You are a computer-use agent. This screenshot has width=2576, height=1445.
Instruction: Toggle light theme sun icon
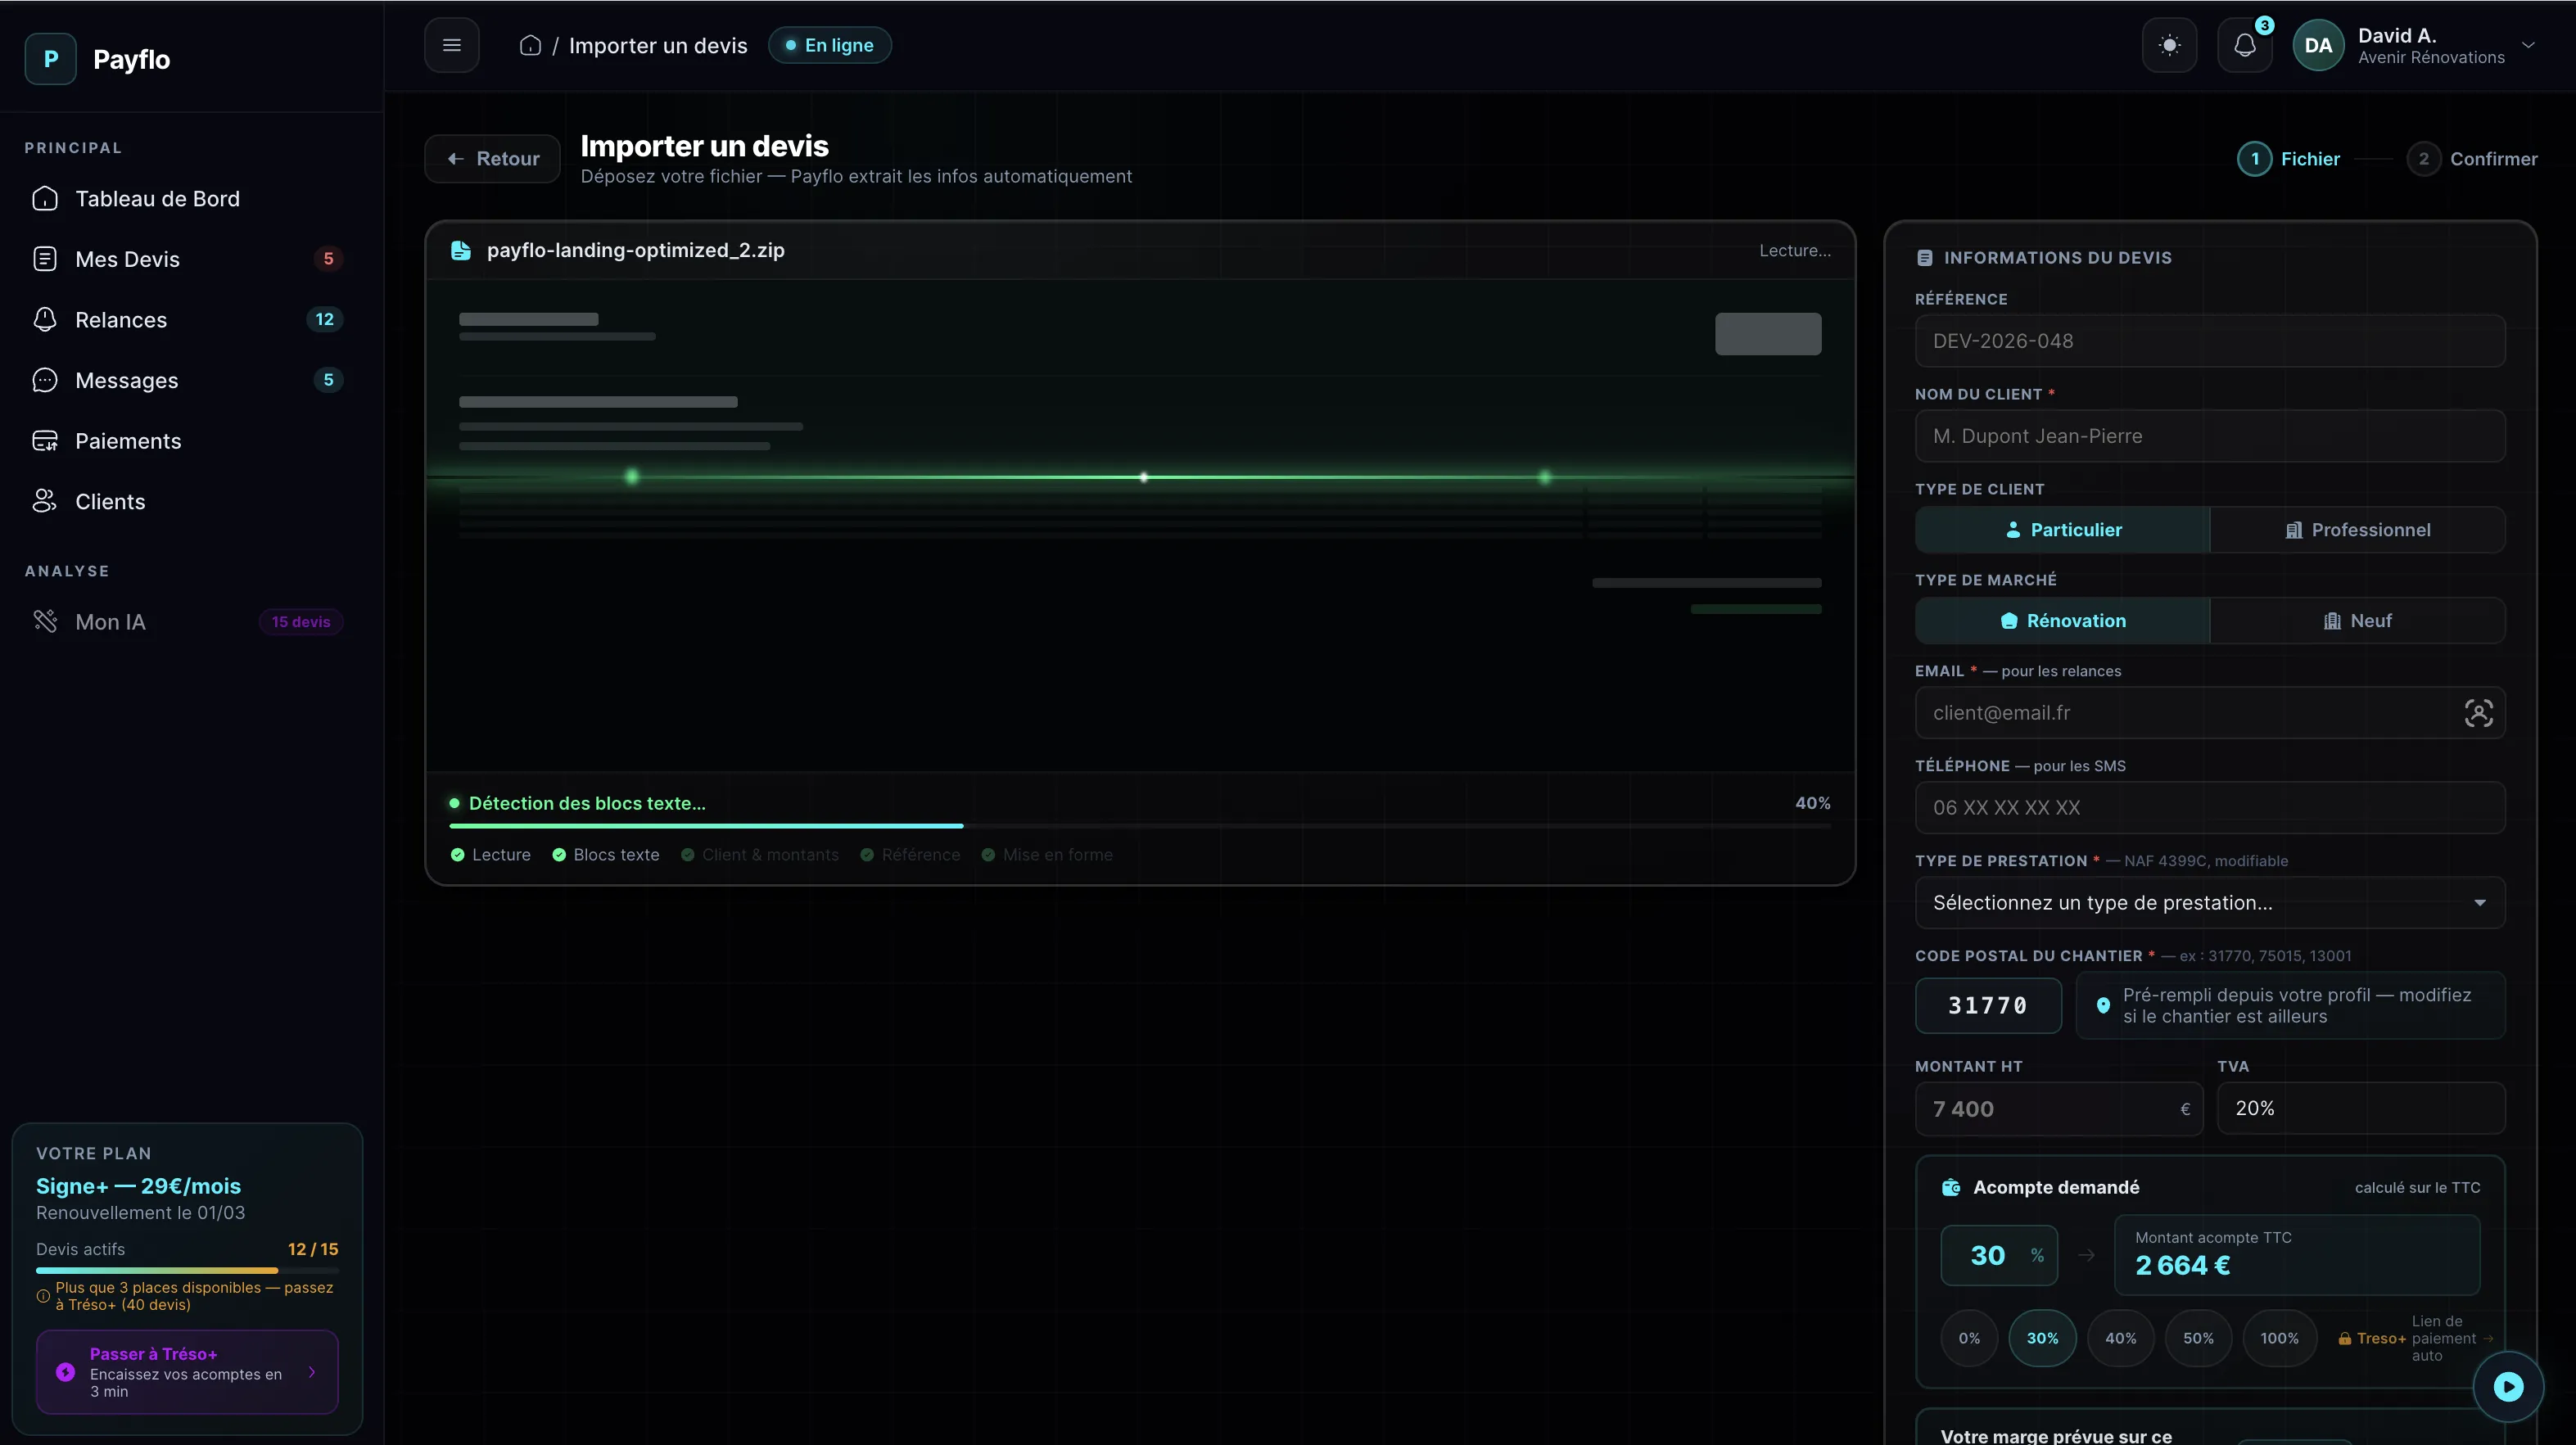click(x=2169, y=45)
